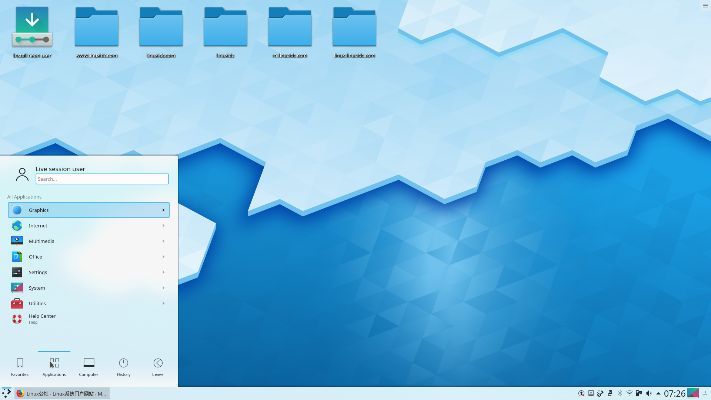The image size is (711, 400).
Task: Show hidden tray icons with the arrow
Action: point(658,393)
